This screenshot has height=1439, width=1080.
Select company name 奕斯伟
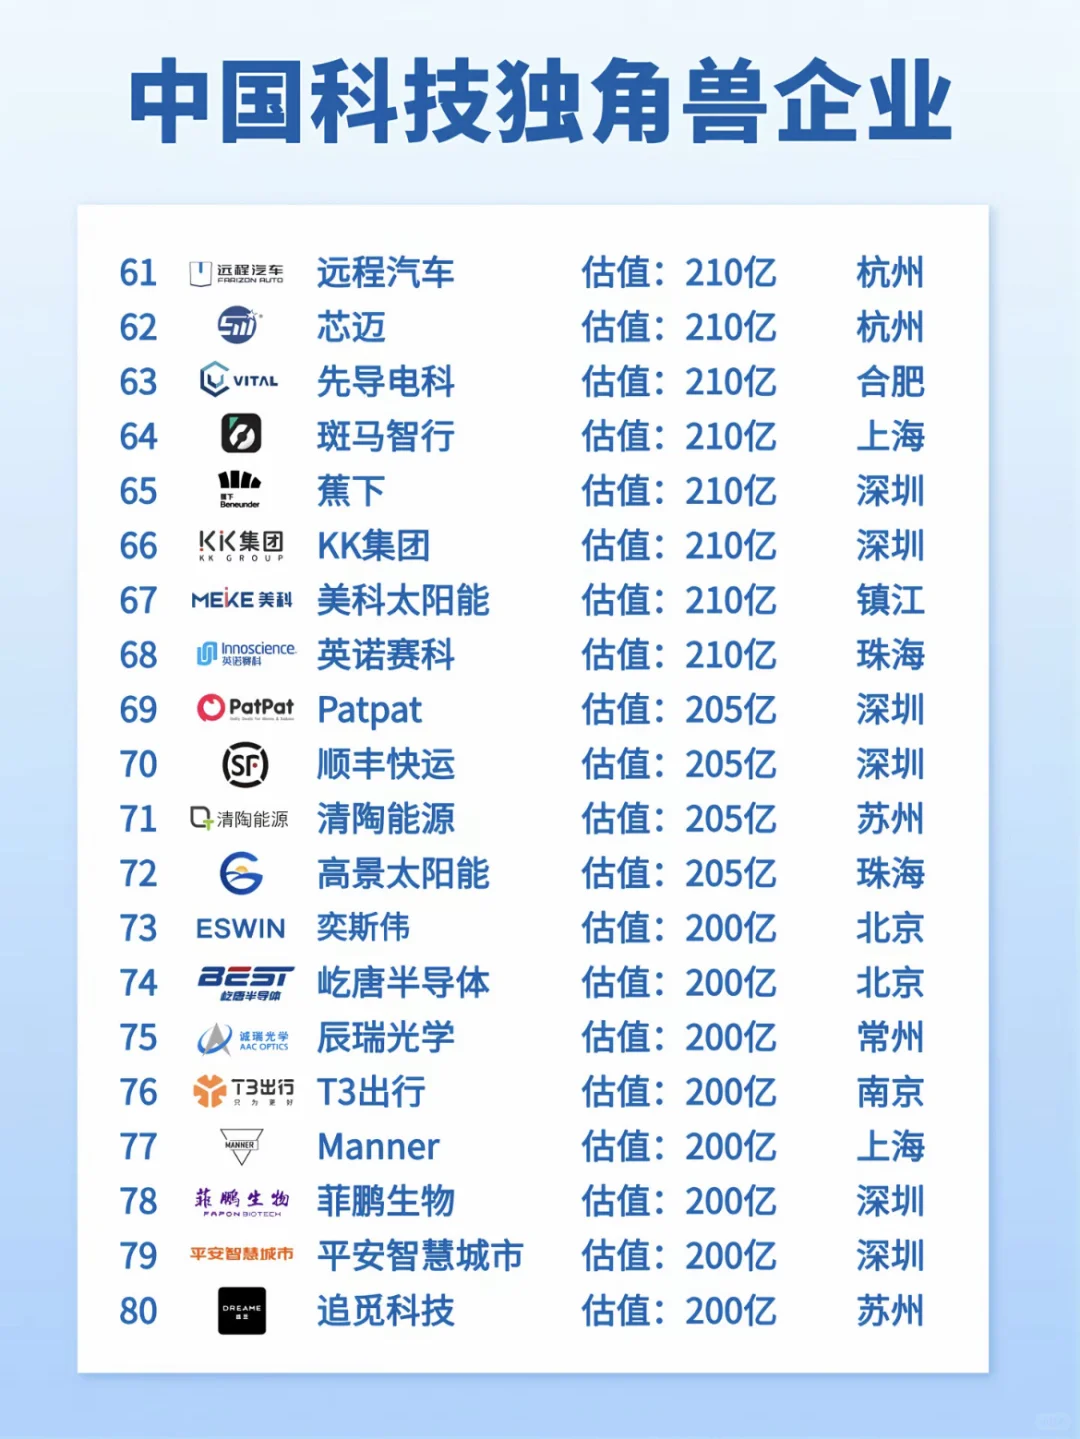[x=363, y=928]
